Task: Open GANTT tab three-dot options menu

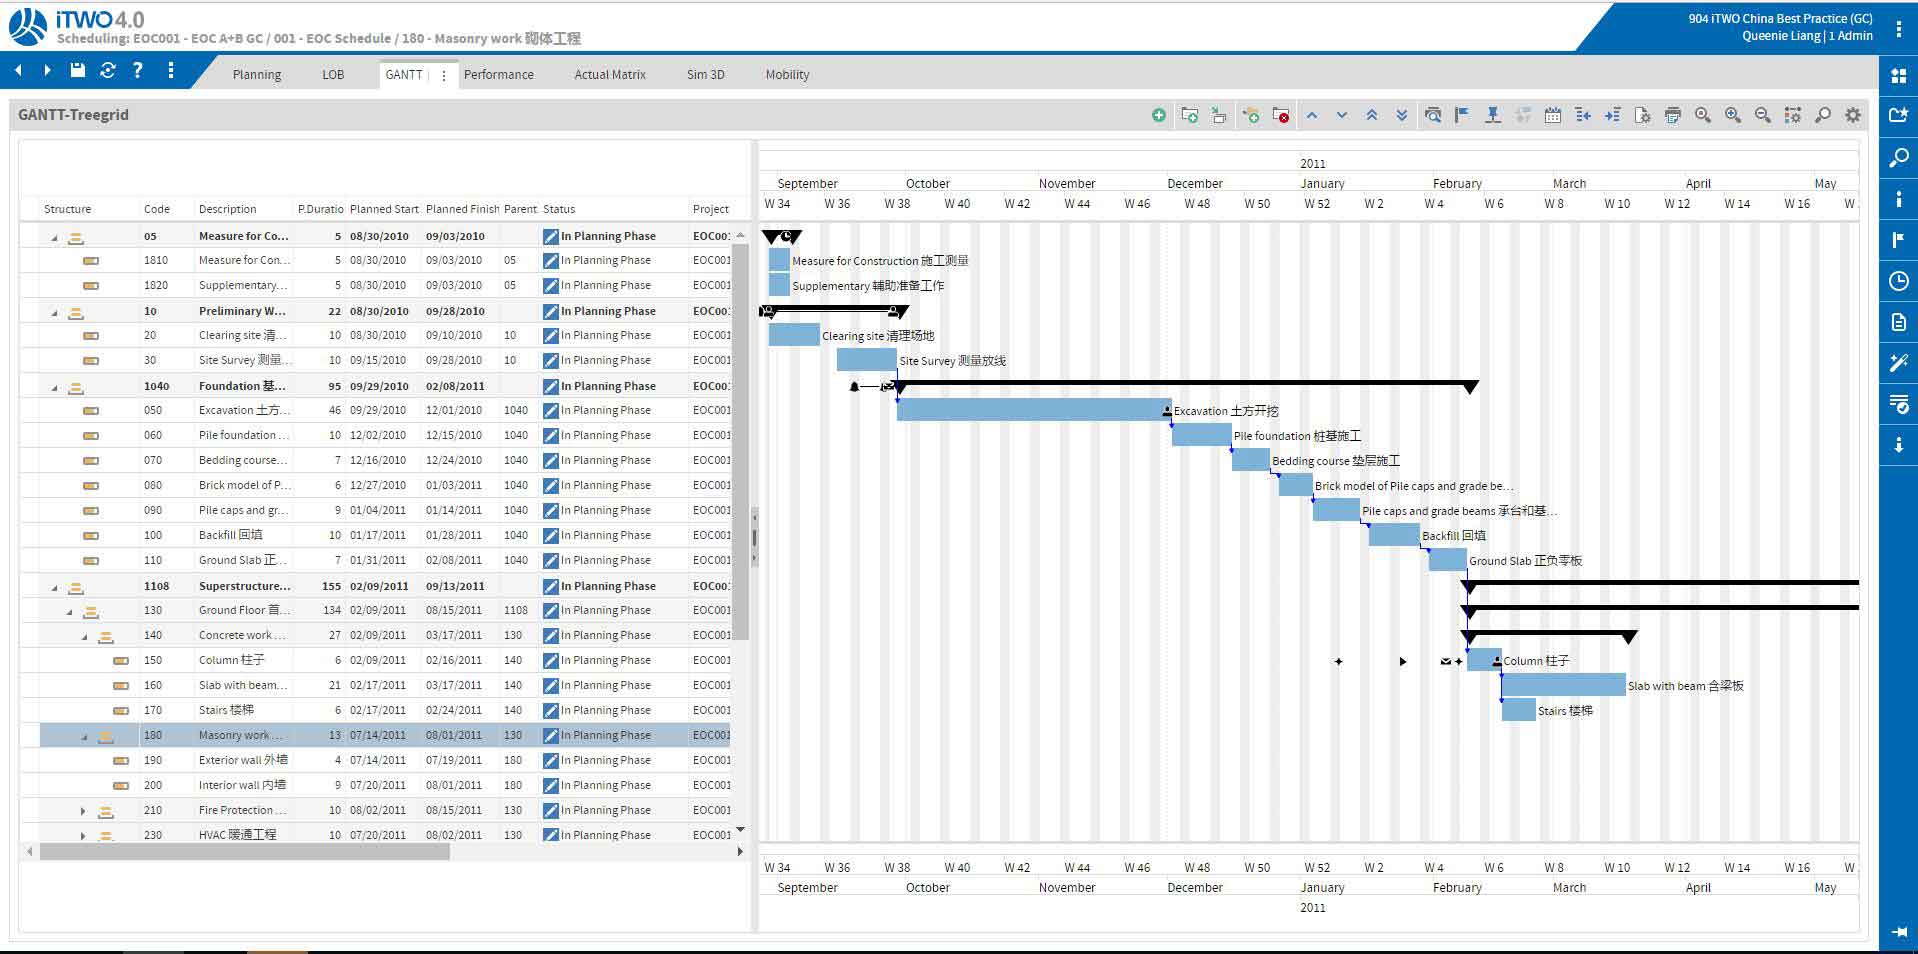Action: tap(444, 75)
